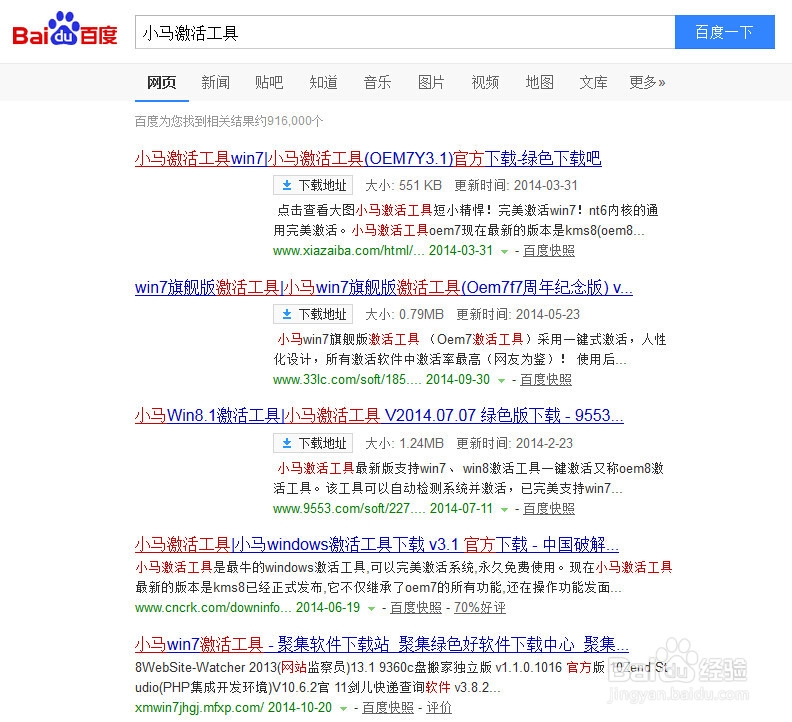Open the 音乐 tab
The image size is (792, 722).
click(x=377, y=82)
